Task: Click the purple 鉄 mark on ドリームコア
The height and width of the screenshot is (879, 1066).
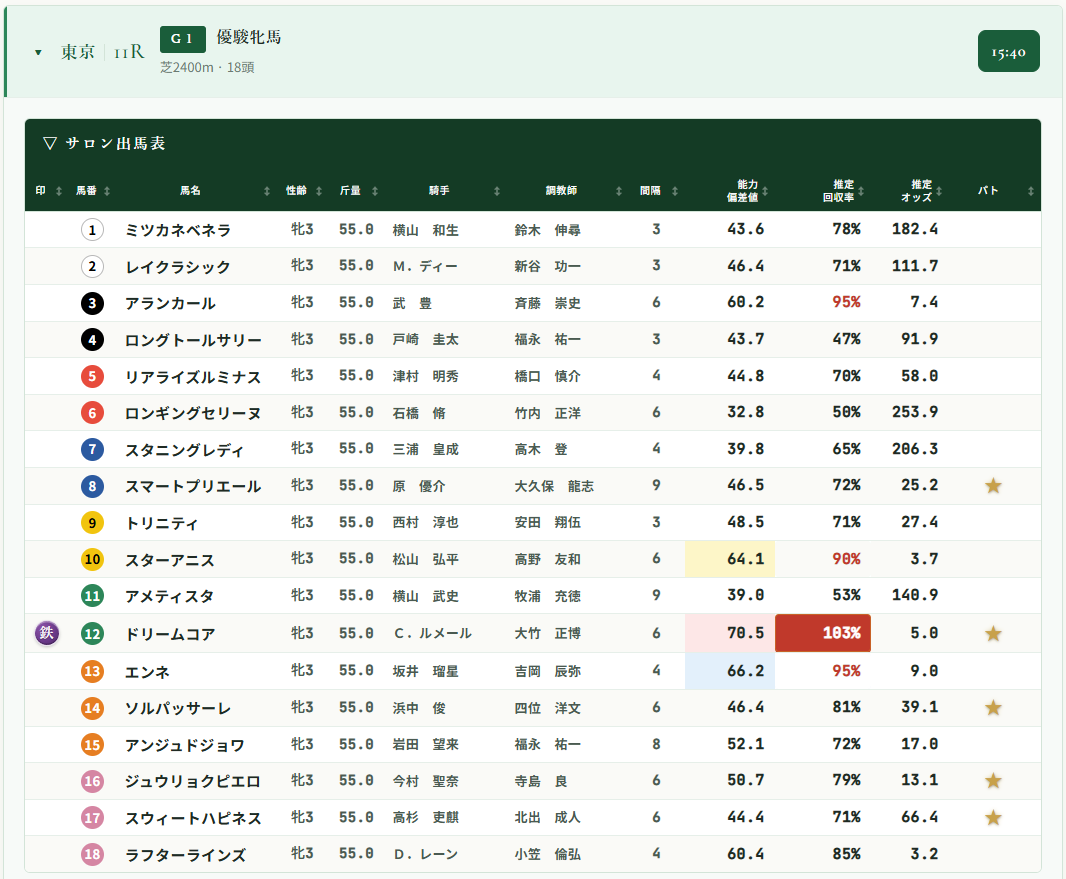Action: click(47, 633)
